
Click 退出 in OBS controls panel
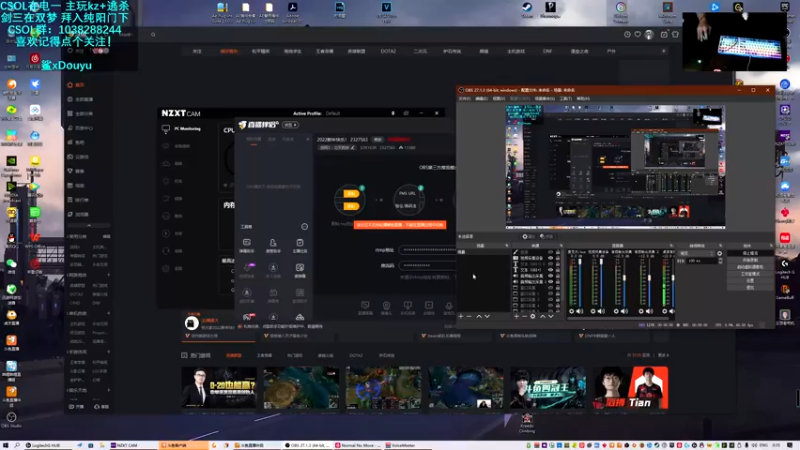coord(751,287)
